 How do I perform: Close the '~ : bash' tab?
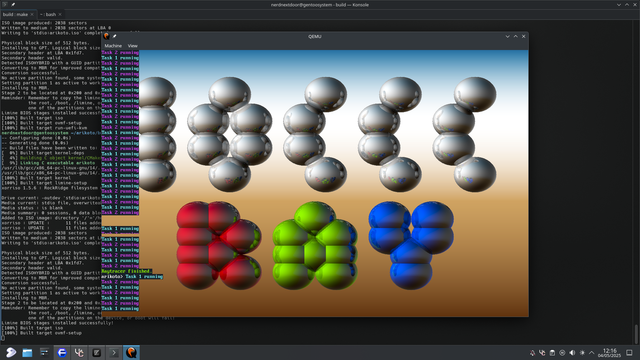pos(60,14)
